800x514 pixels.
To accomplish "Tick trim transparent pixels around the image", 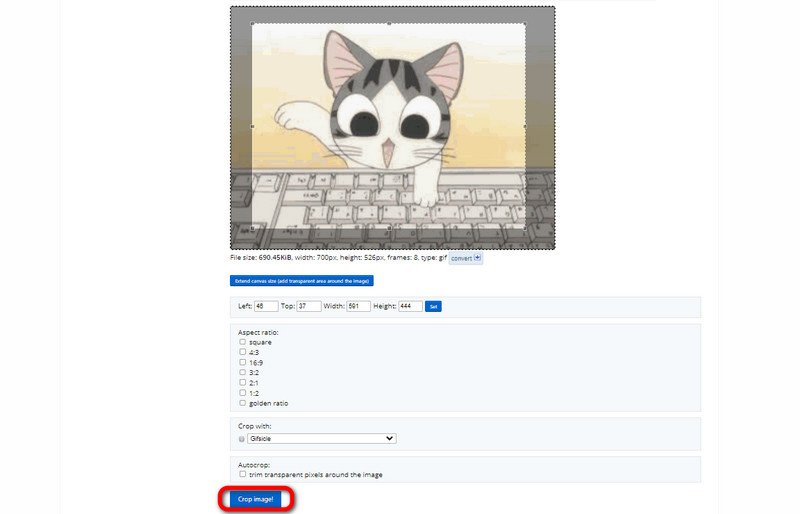I will [242, 474].
